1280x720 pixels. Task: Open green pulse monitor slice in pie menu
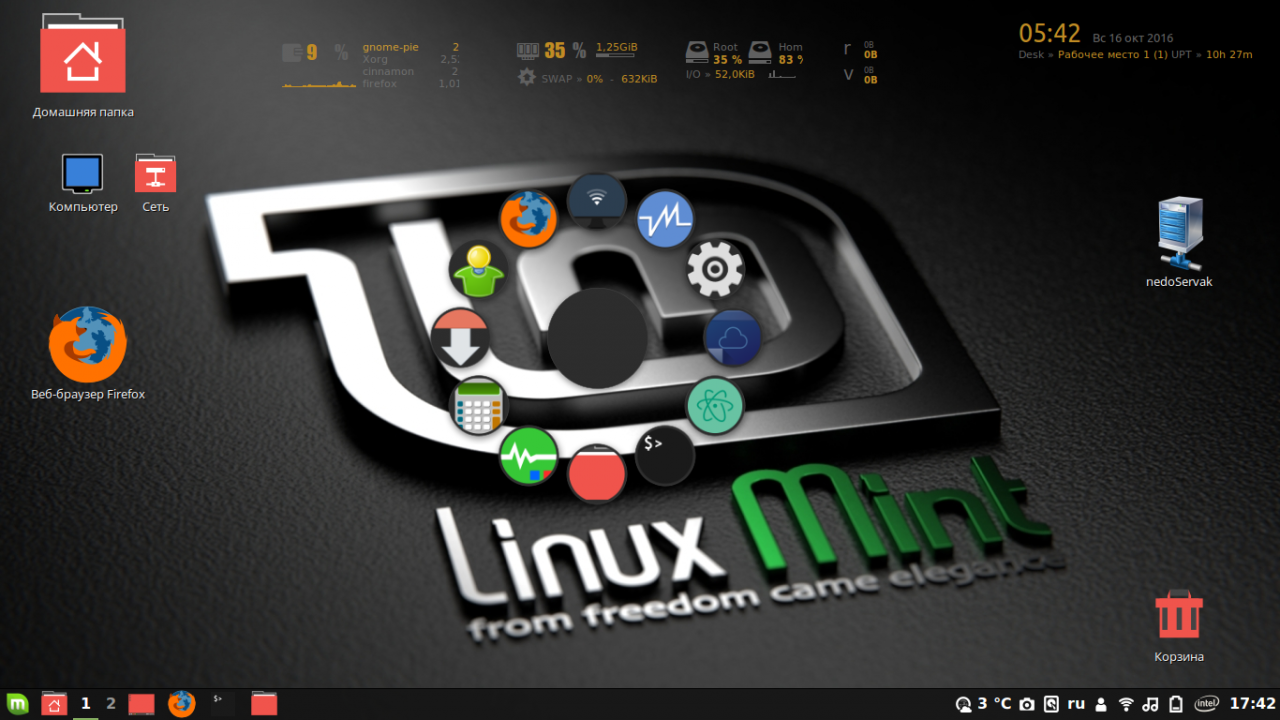point(528,455)
